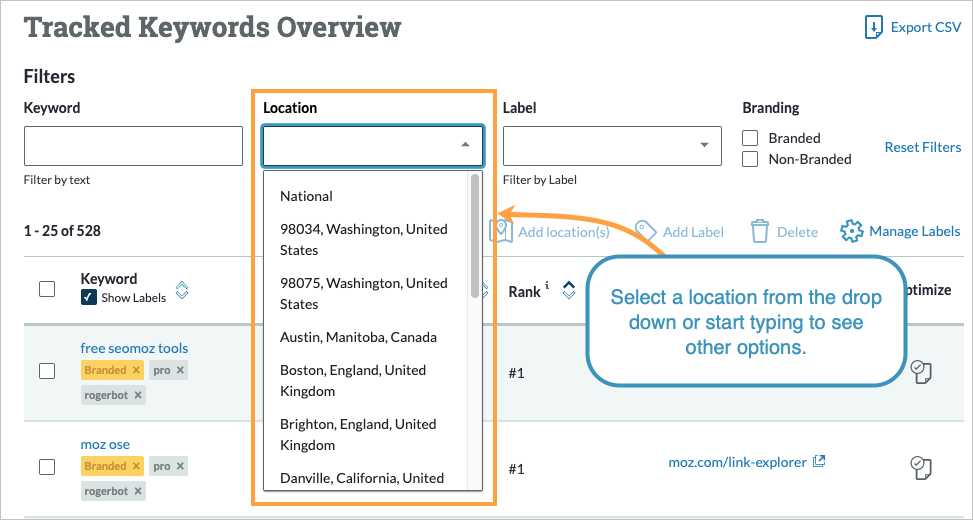Click optimize icon for moz ose row
This screenshot has width=973, height=520.
tap(921, 467)
